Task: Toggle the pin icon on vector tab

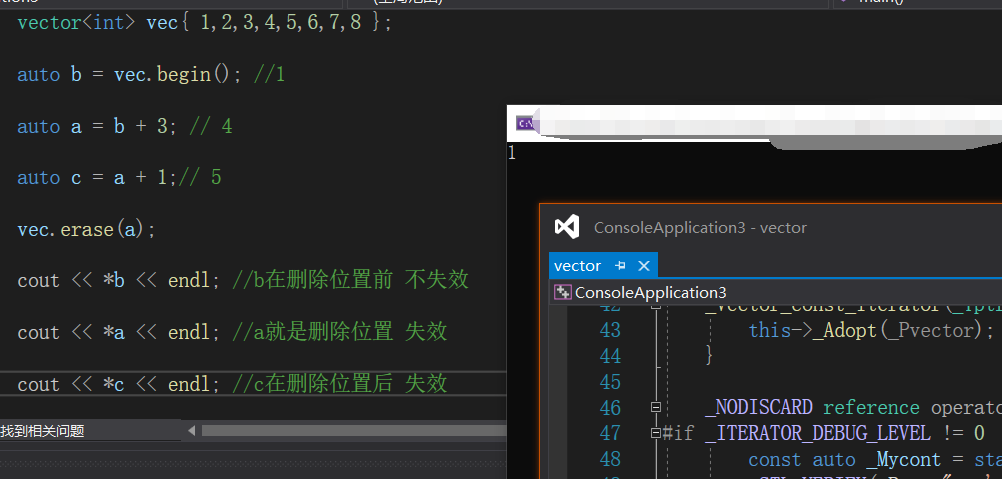Action: [620, 266]
